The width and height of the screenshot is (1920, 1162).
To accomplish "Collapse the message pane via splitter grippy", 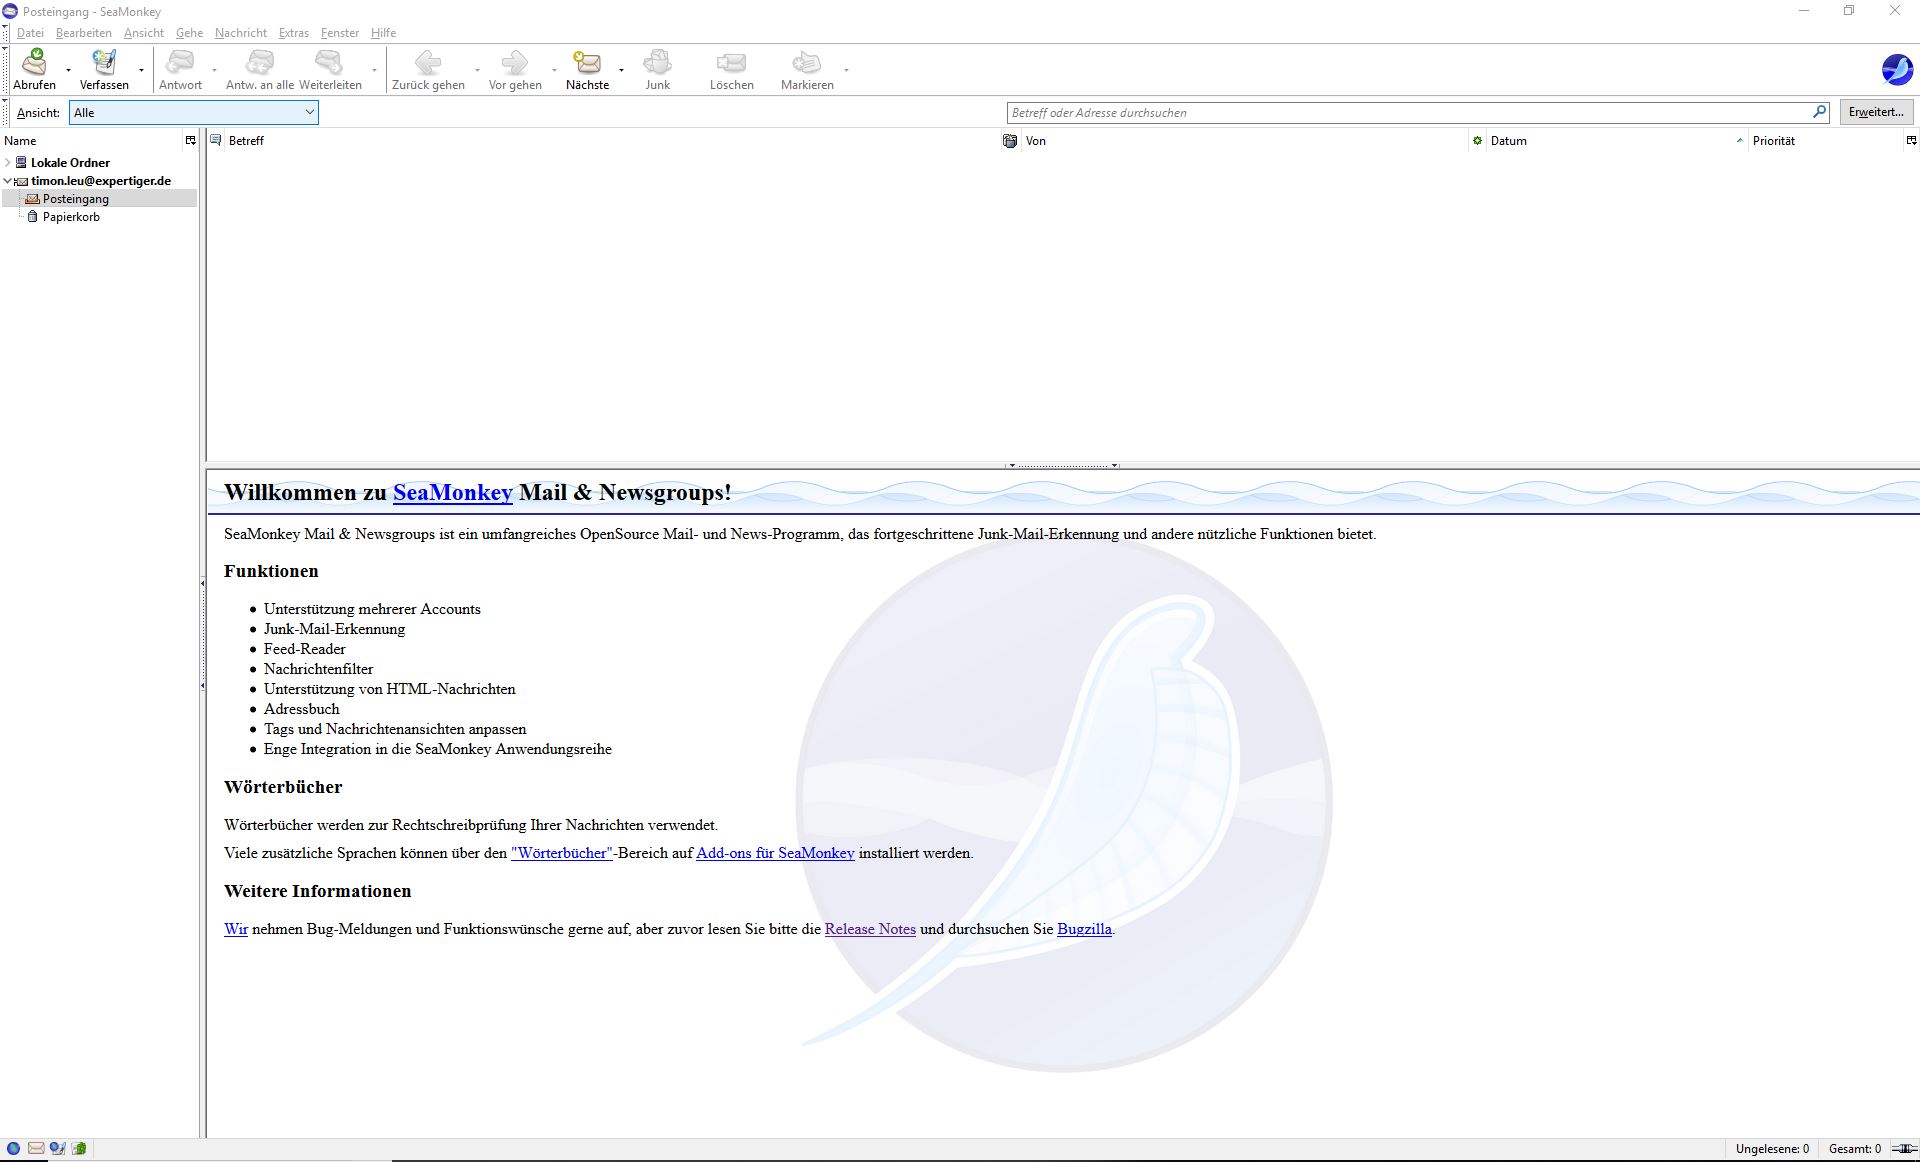I will [x=1062, y=465].
